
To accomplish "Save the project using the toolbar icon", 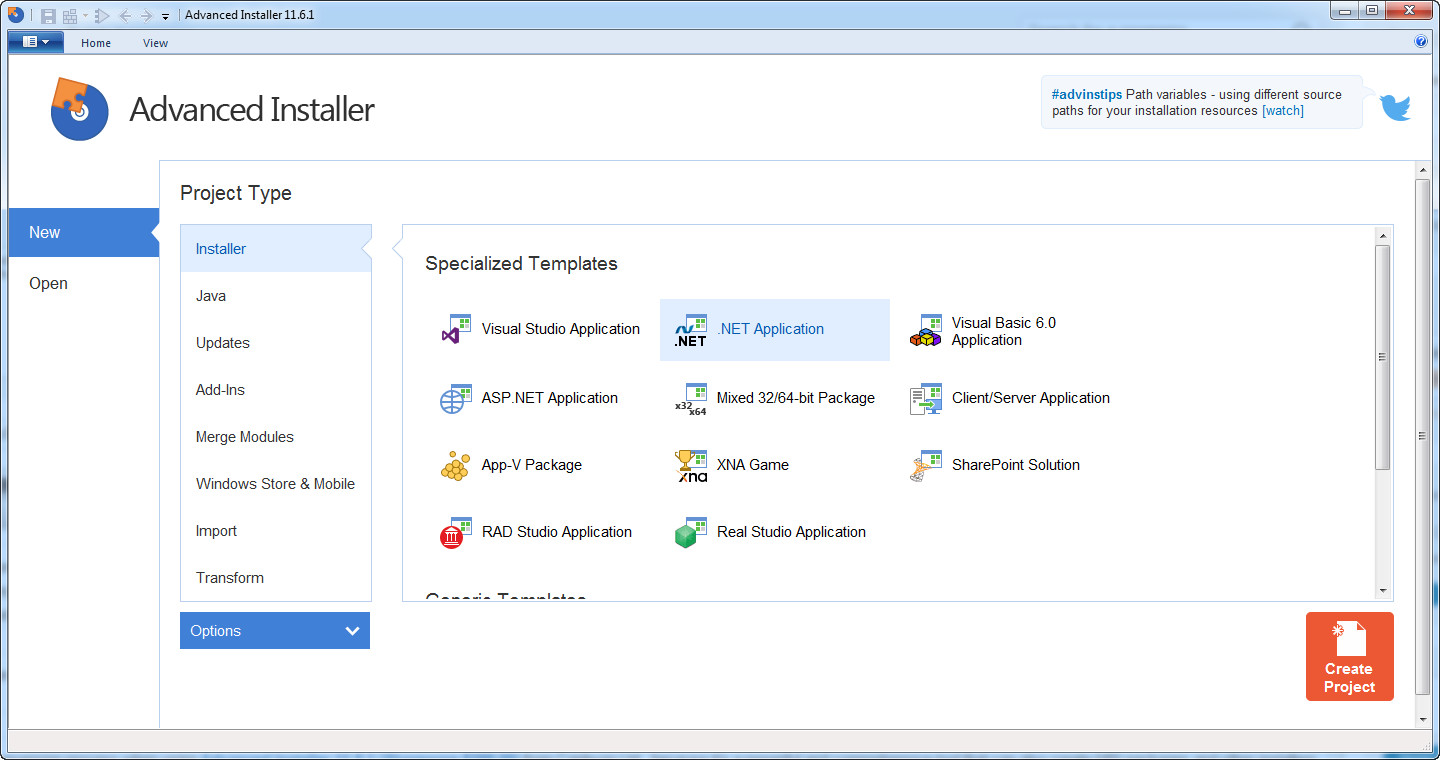I will [x=48, y=15].
